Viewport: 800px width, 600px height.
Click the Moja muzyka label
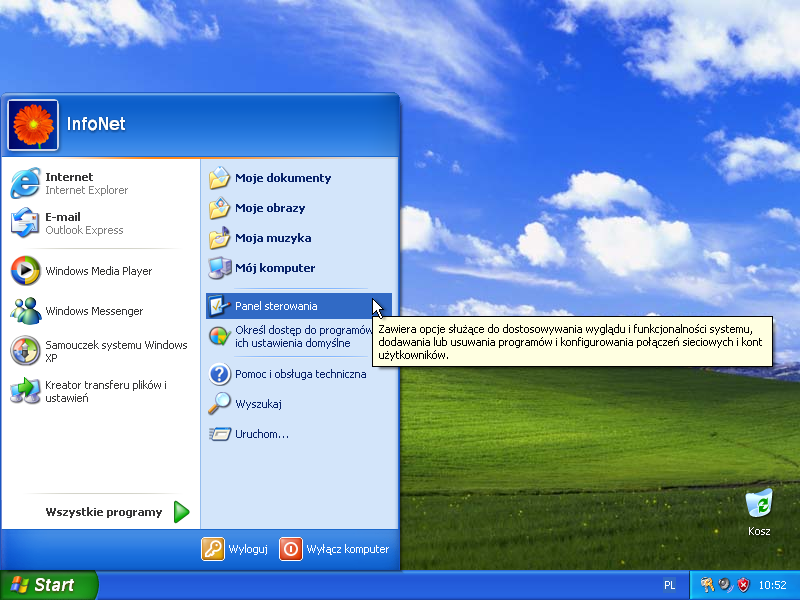(273, 238)
